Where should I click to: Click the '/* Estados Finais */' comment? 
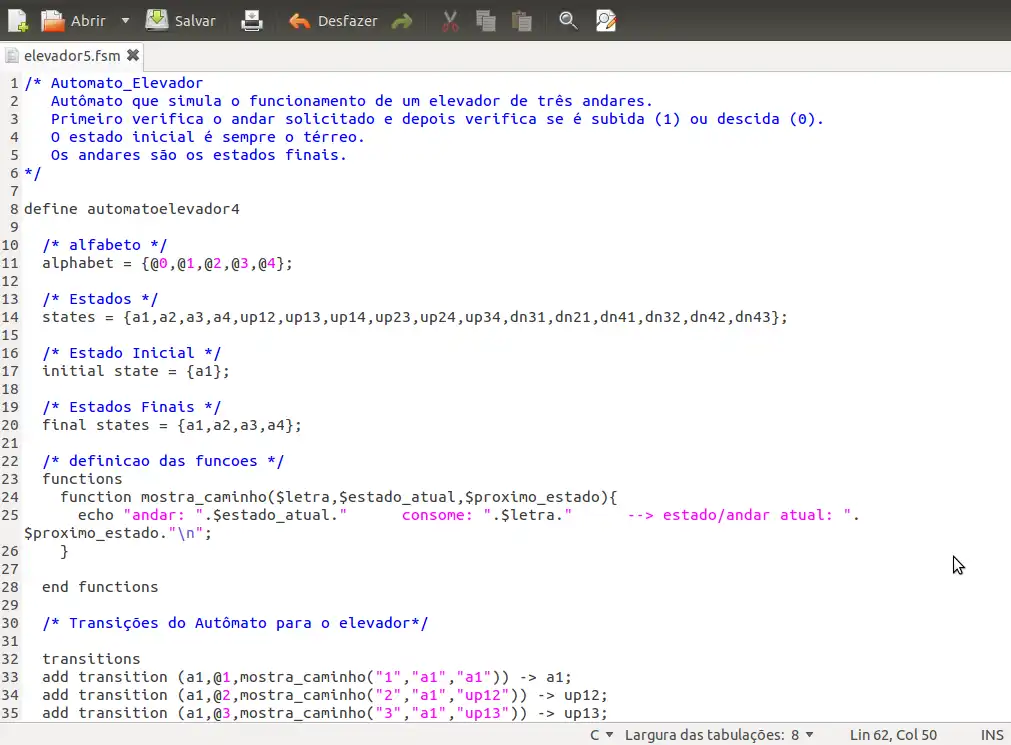[132, 407]
